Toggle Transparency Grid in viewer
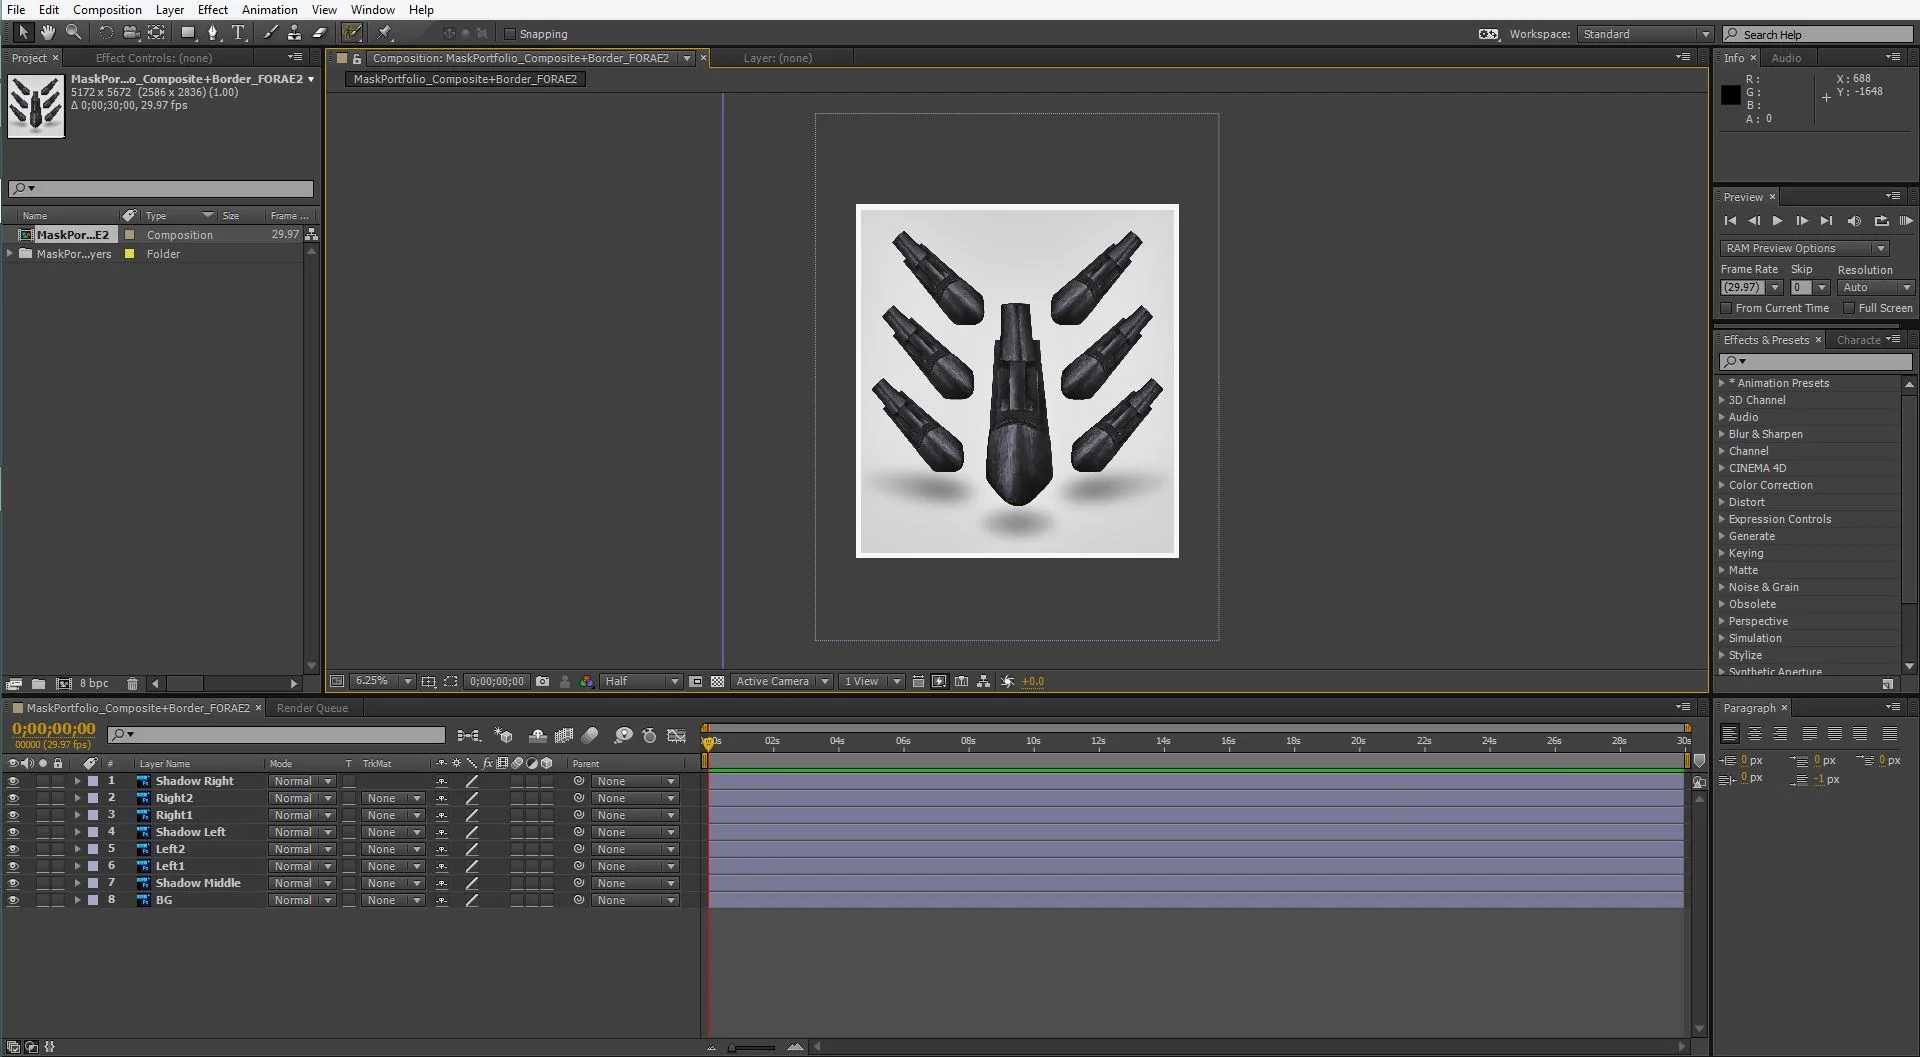This screenshot has width=1920, height=1057. point(717,681)
